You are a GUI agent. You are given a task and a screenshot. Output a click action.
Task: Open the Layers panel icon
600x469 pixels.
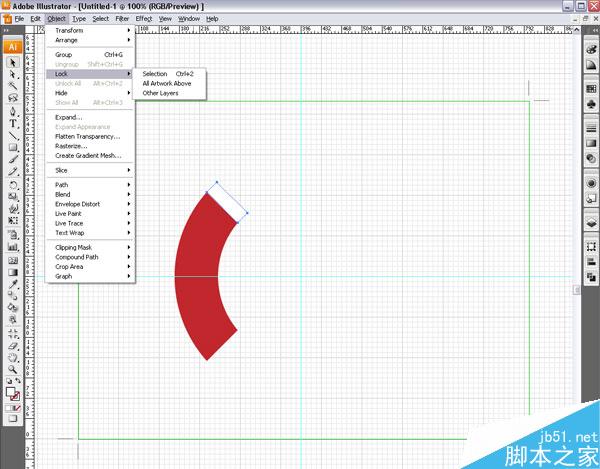coord(591,223)
